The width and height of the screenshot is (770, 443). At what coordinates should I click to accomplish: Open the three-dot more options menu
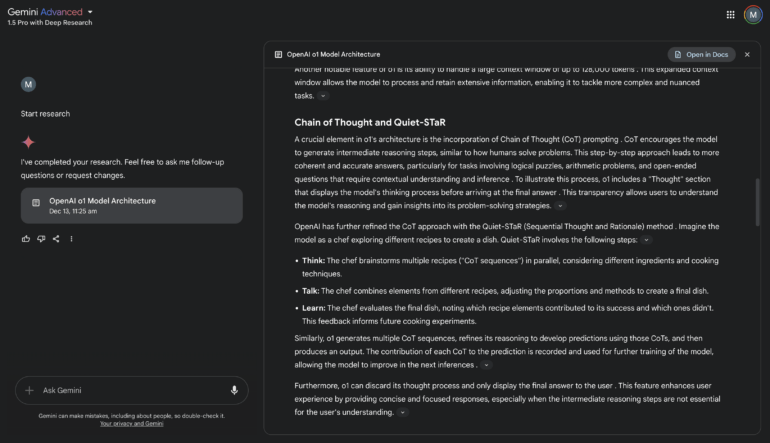click(71, 239)
